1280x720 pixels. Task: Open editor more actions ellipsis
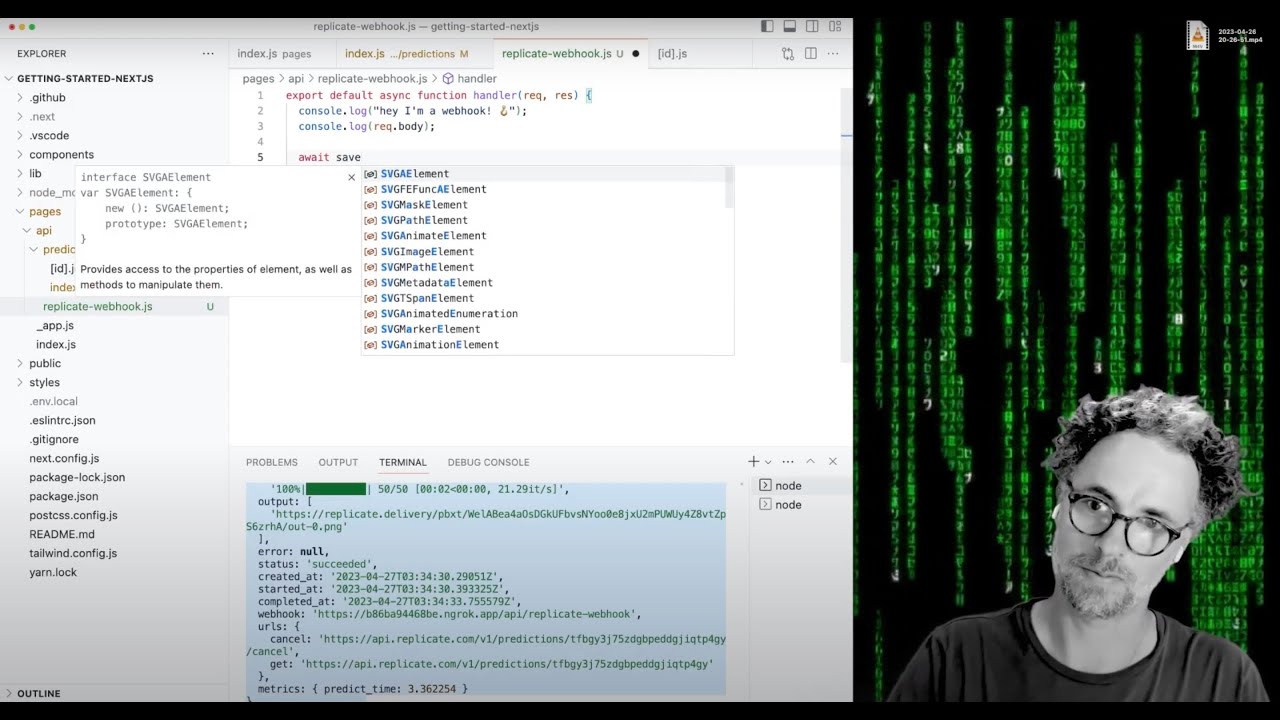click(833, 54)
